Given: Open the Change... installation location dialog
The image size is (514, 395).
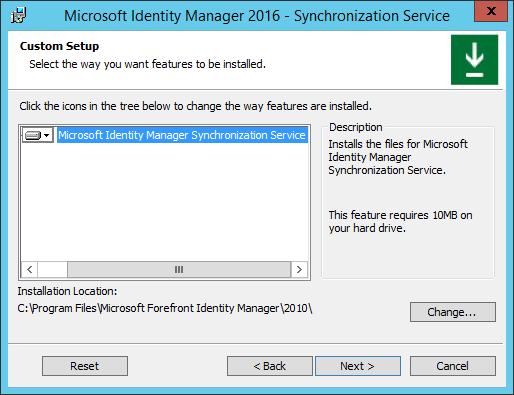Looking at the screenshot, I should [453, 312].
